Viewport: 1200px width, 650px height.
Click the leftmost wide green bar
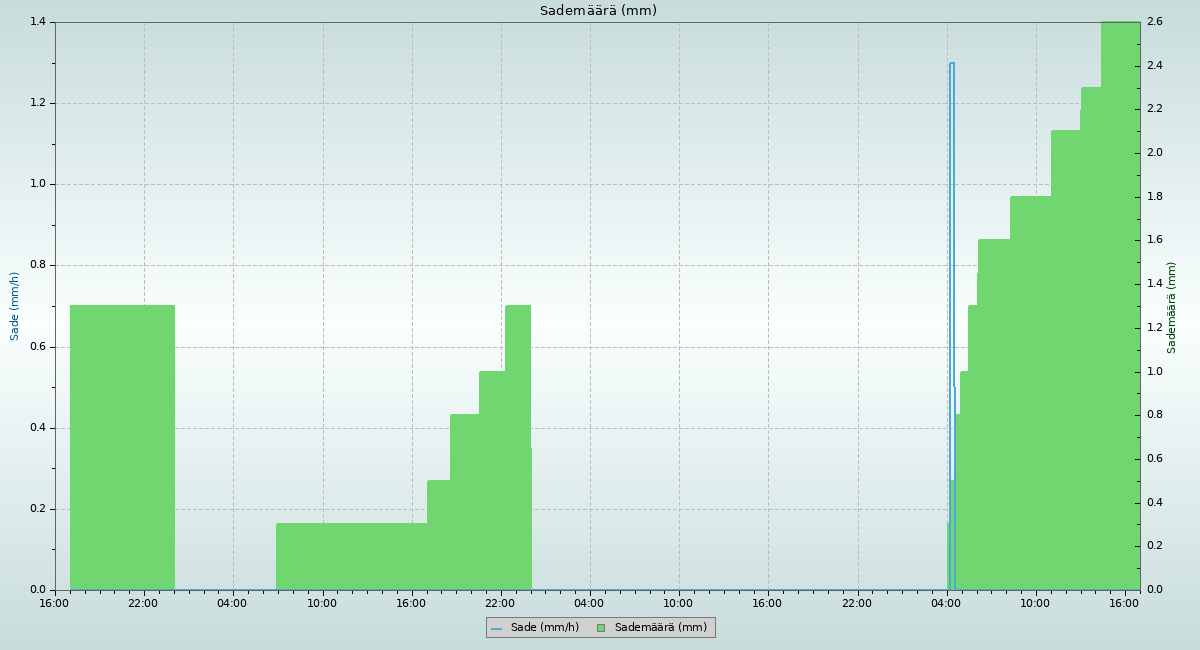coord(122,448)
